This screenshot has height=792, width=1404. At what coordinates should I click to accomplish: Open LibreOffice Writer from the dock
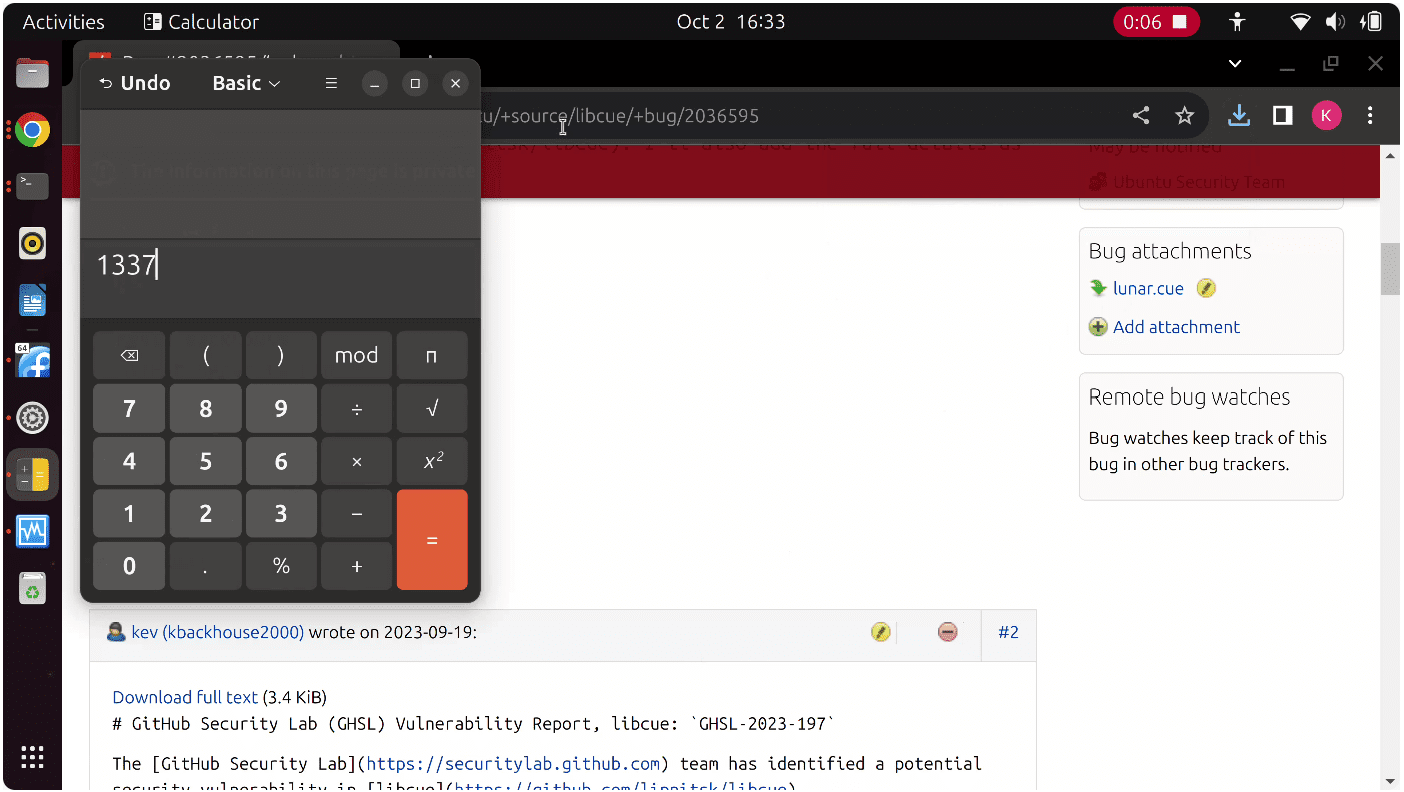(x=32, y=300)
